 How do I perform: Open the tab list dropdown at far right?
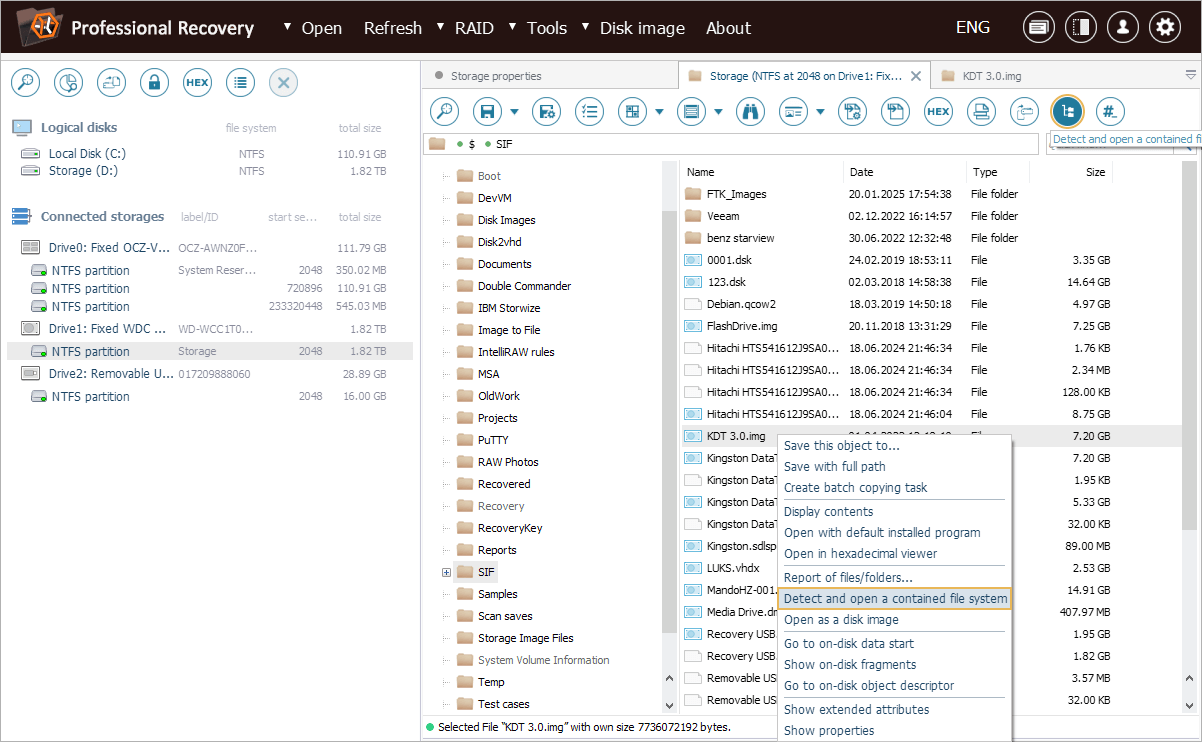coord(1190,75)
